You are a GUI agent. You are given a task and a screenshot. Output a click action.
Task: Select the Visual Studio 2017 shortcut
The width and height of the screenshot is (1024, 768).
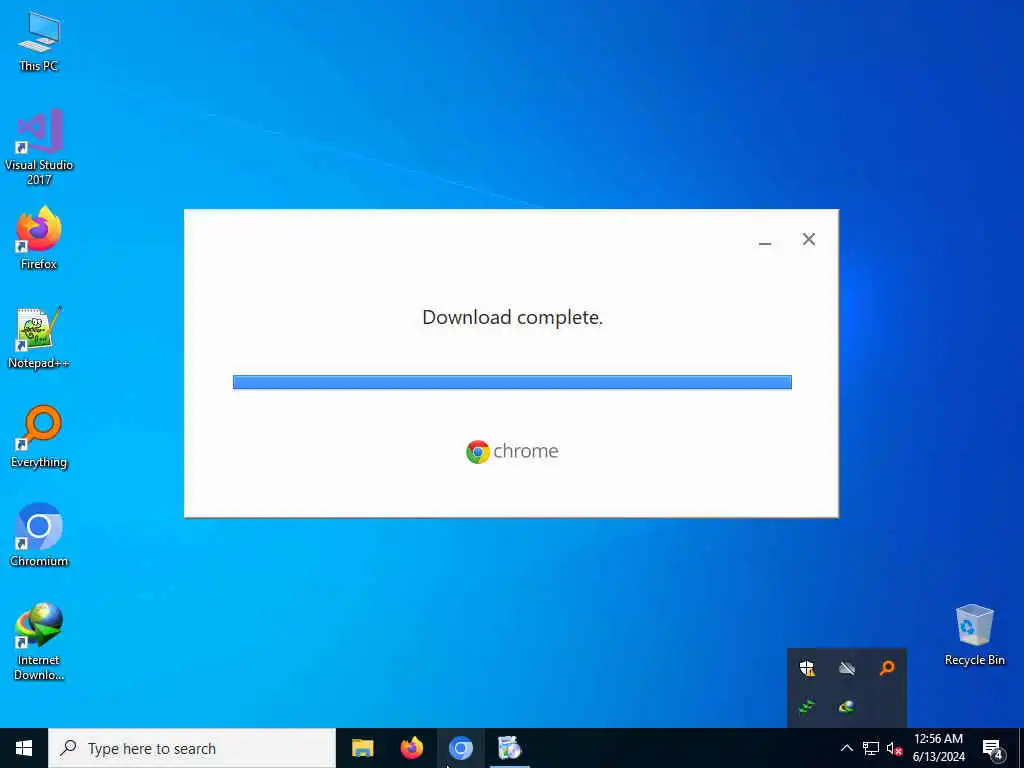coord(39,146)
